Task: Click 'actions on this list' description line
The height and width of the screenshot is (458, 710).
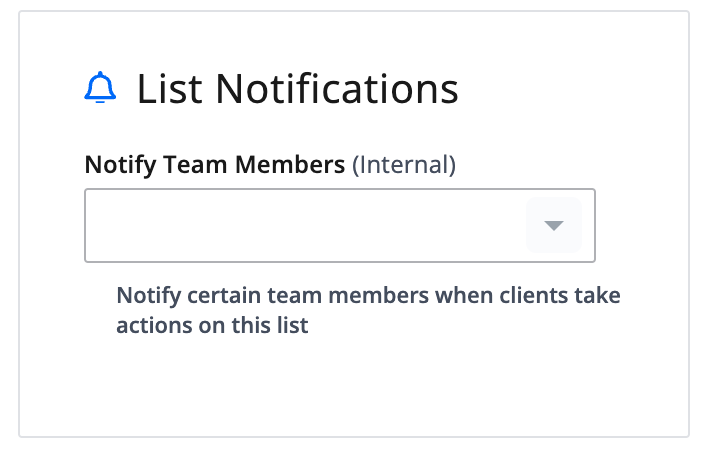Action: point(212,325)
